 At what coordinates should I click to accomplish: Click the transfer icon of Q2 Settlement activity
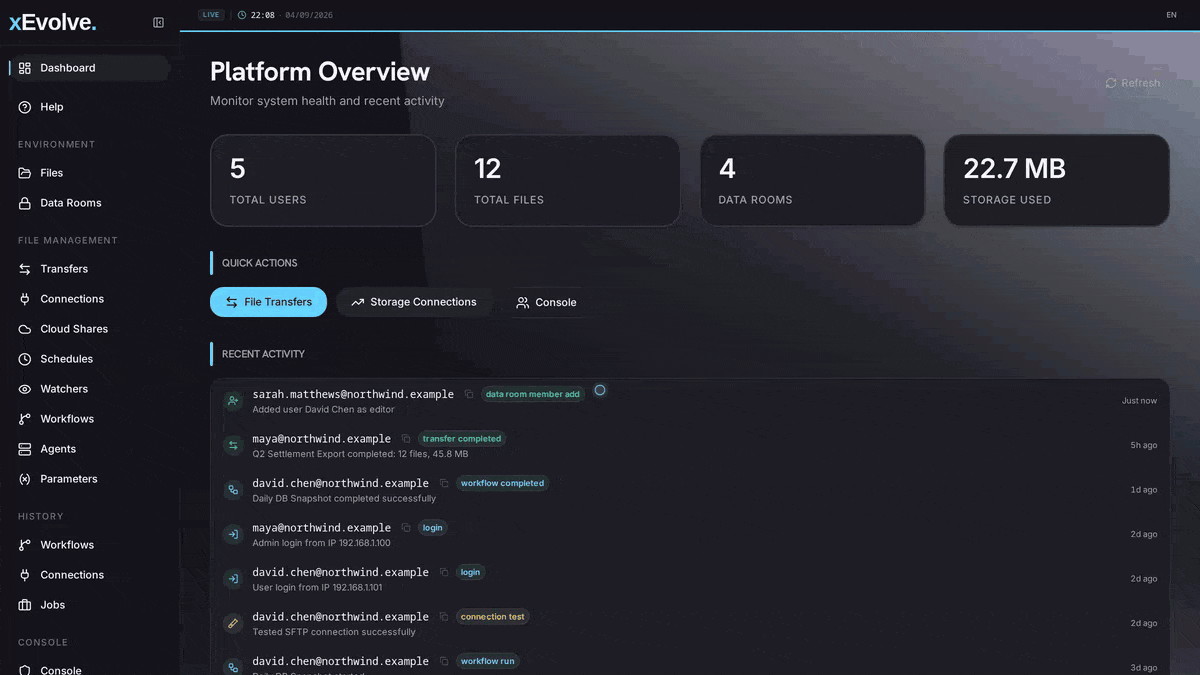coord(233,445)
